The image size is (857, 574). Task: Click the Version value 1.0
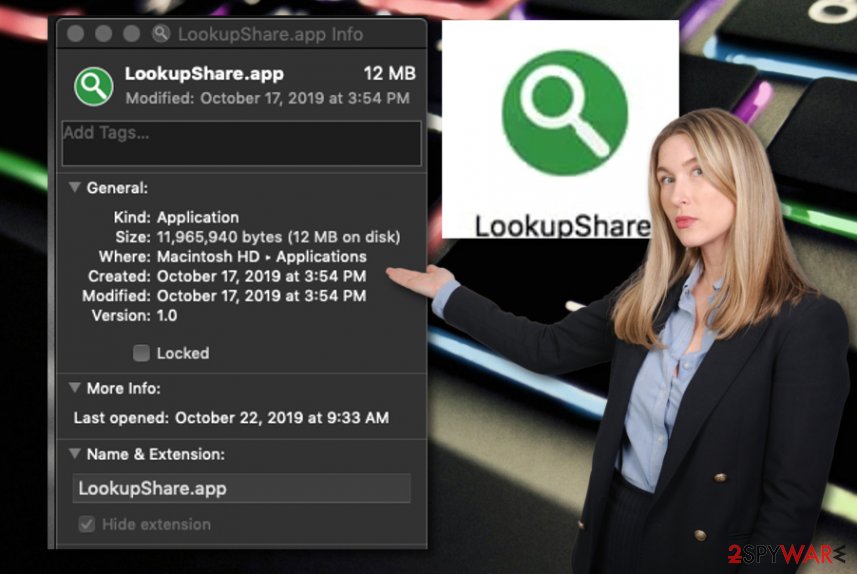coord(167,316)
